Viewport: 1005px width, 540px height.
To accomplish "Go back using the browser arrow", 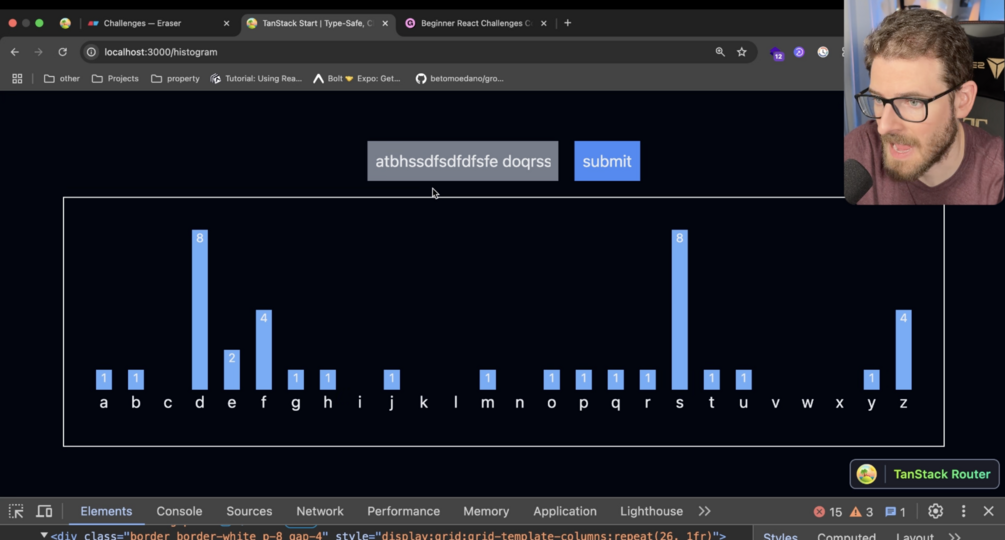I will coord(15,52).
